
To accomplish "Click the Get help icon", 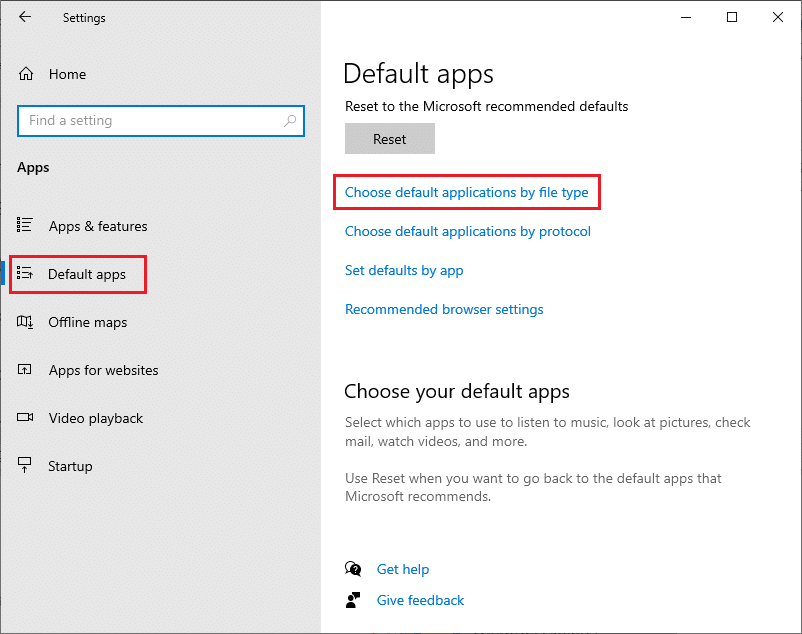I will 353,569.
